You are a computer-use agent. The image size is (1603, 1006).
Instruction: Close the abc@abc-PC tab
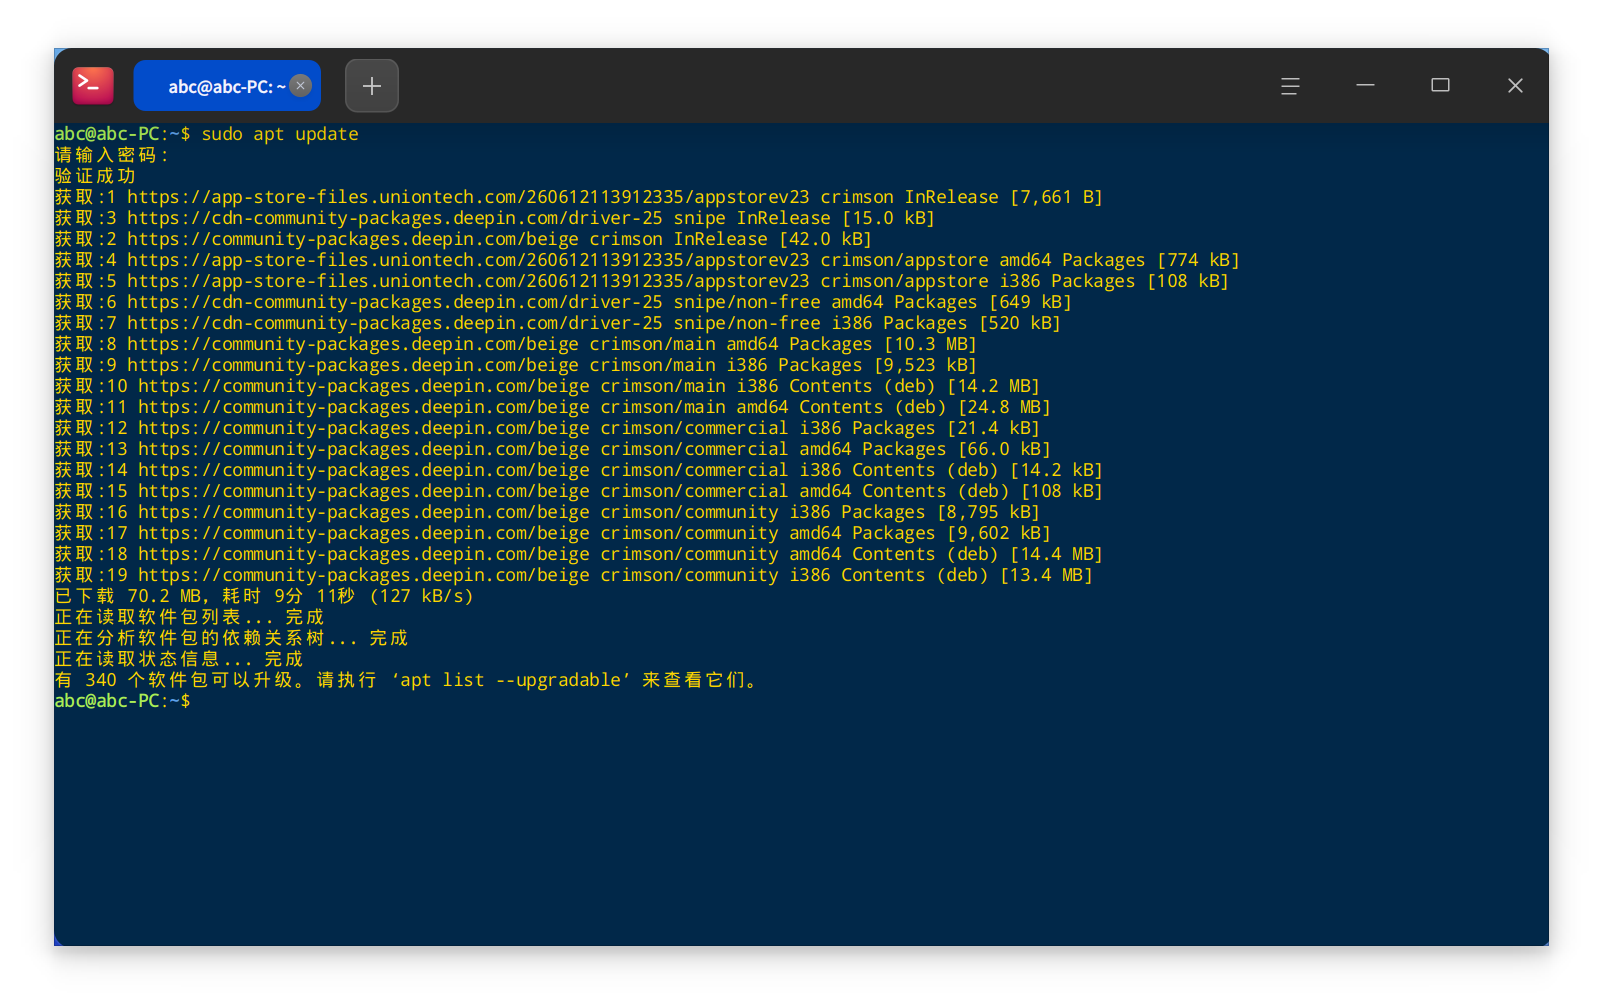click(301, 86)
